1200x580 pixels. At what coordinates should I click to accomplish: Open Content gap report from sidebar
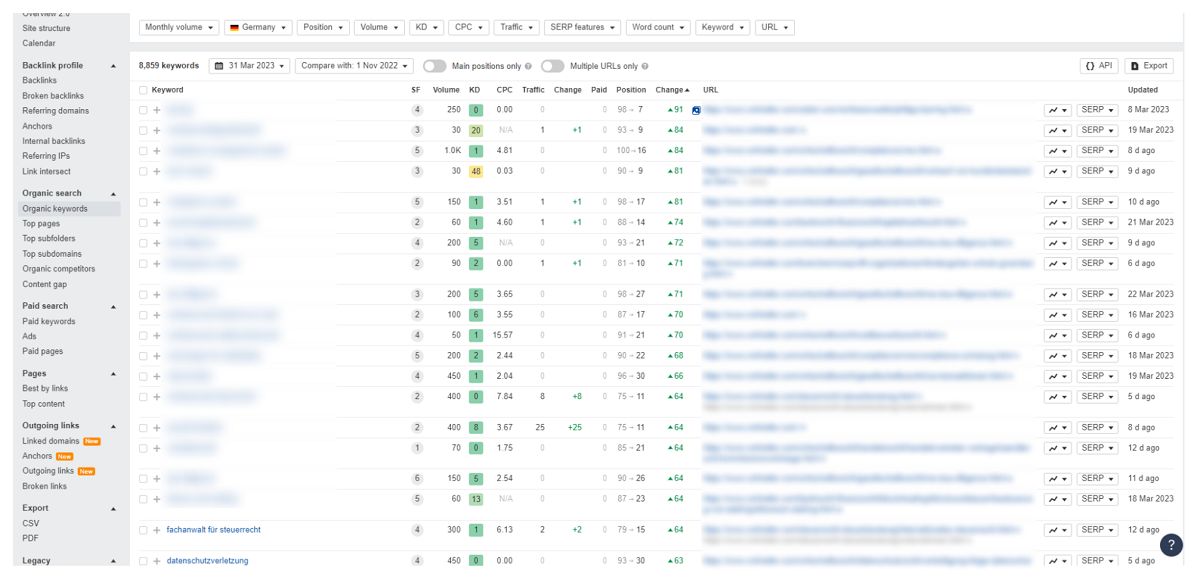pyautogui.click(x=46, y=284)
